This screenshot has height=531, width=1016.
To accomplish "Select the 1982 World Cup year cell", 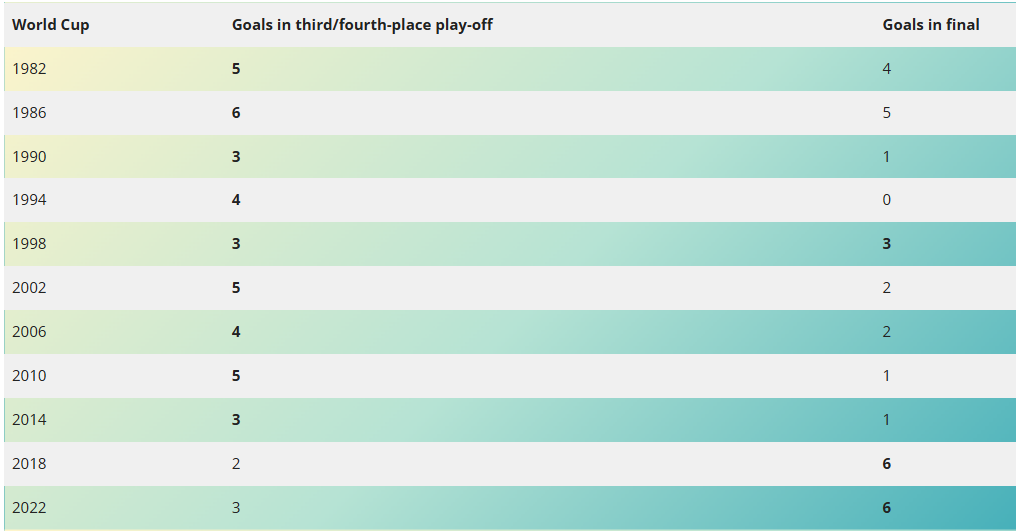I will pos(29,69).
